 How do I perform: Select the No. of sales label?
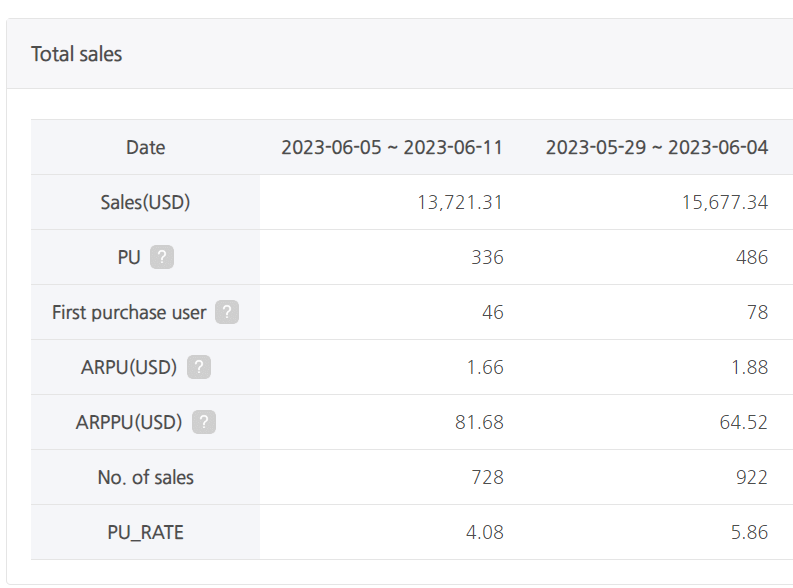tap(146, 477)
